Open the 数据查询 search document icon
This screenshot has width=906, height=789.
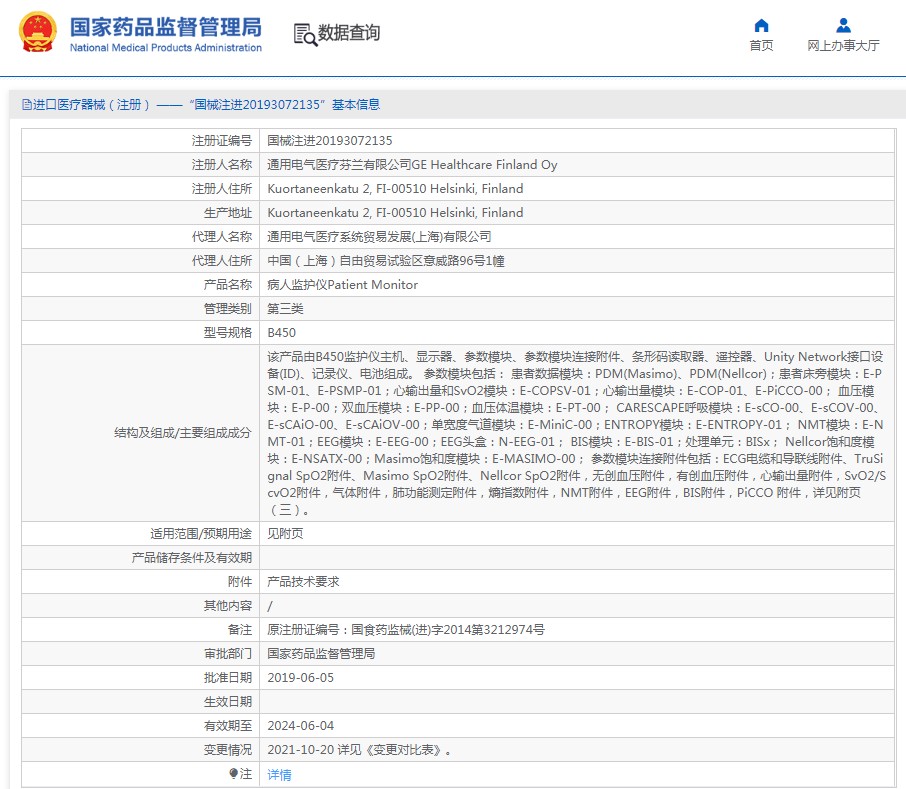point(304,34)
